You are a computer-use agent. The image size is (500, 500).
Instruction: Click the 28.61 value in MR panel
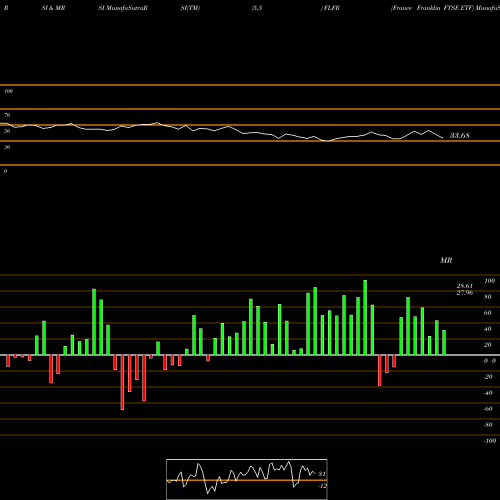pos(465,286)
